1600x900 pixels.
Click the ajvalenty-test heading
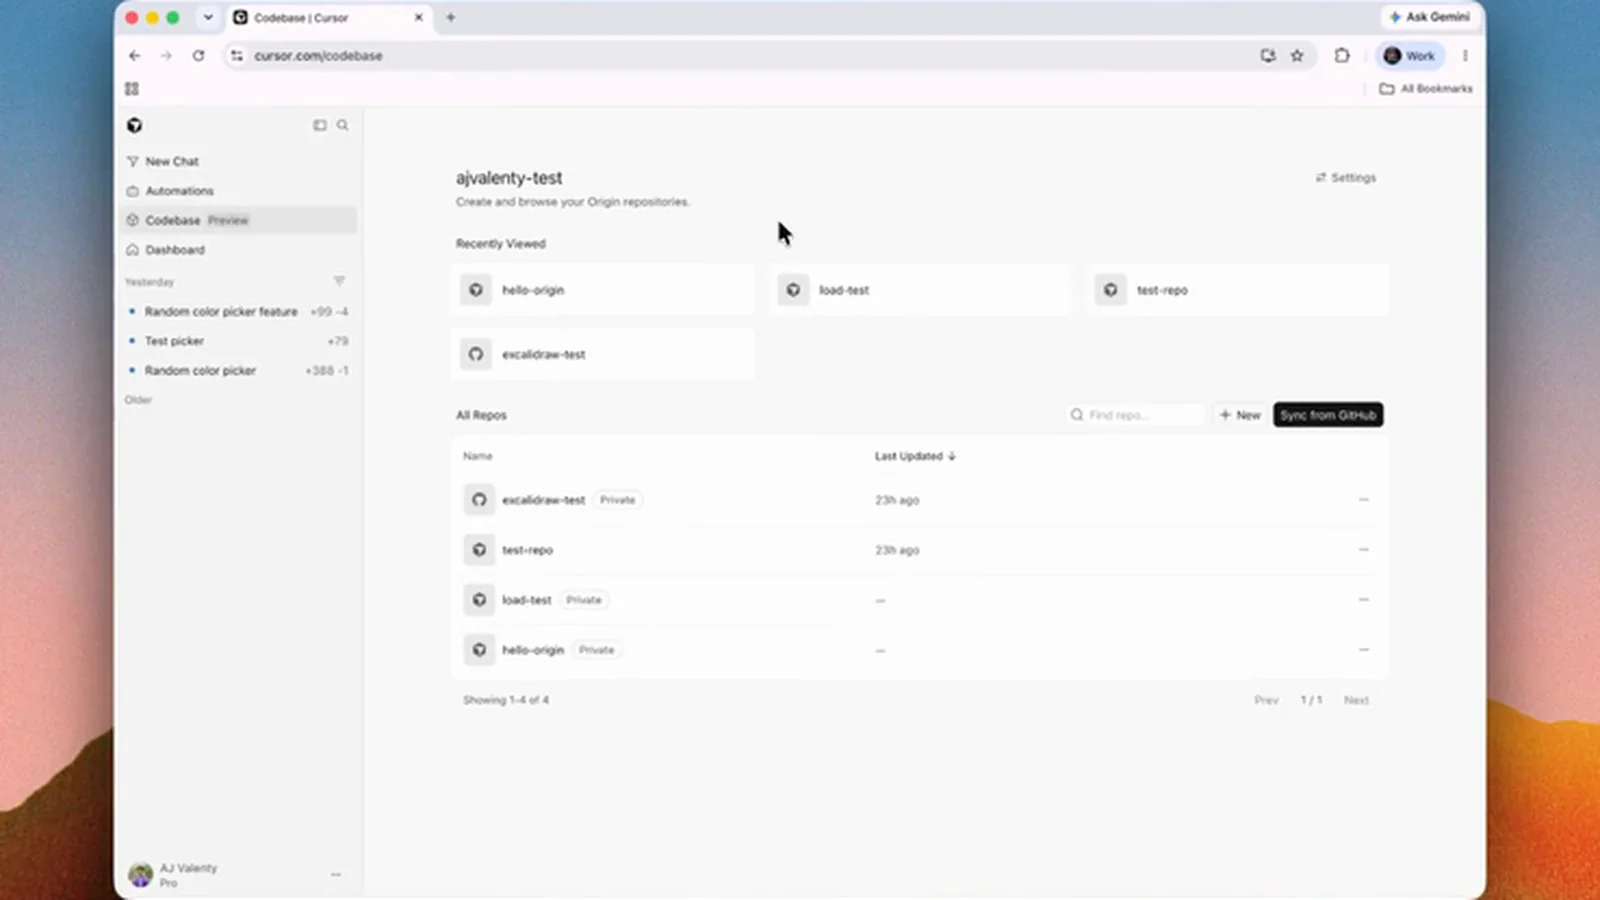coord(509,178)
